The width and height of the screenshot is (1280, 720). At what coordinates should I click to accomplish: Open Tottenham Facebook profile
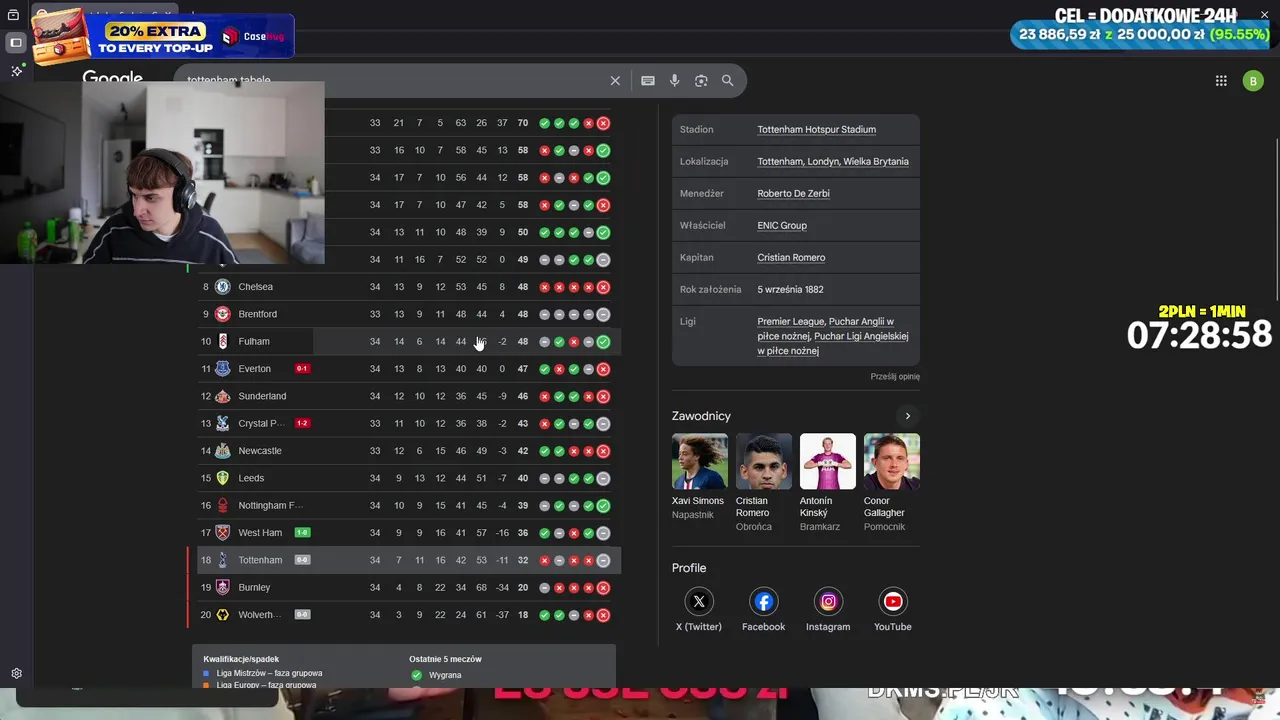click(x=764, y=601)
